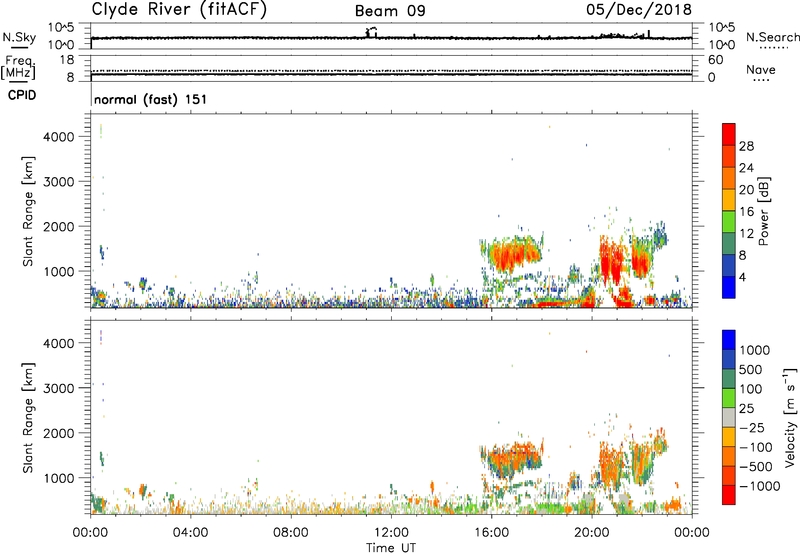Click the 2000 tick on the velocity panel

(59, 433)
